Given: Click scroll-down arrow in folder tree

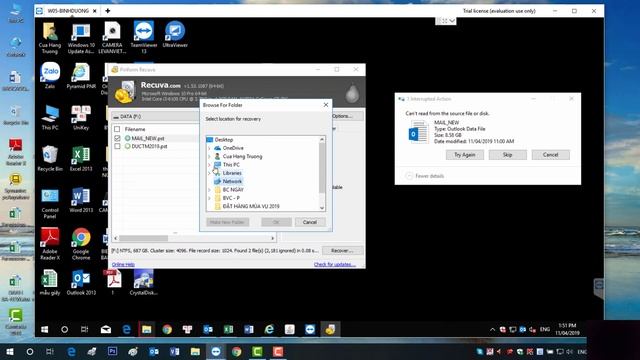Looking at the screenshot, I should pos(322,208).
